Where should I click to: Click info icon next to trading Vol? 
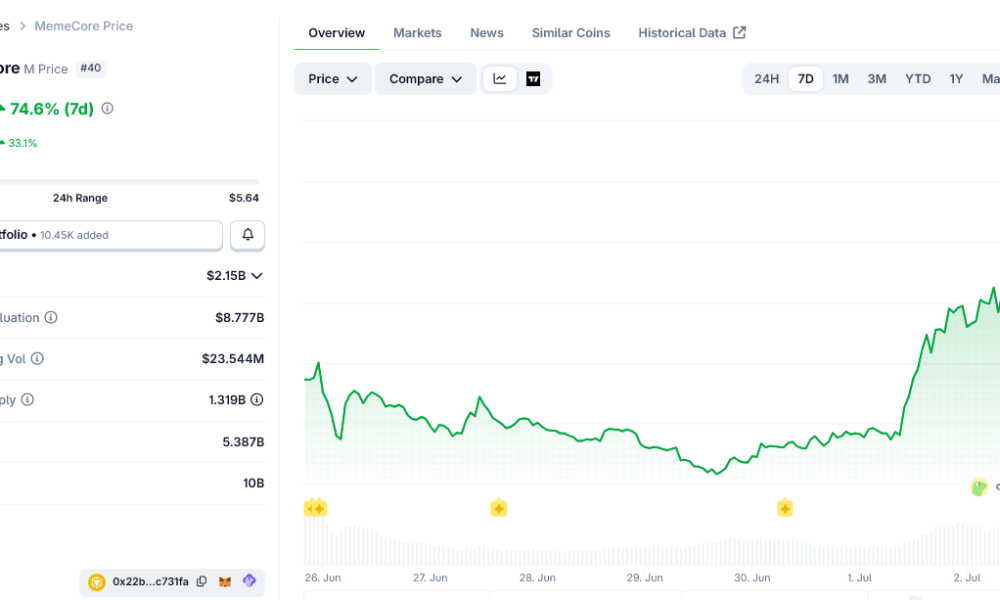pyautogui.click(x=37, y=358)
